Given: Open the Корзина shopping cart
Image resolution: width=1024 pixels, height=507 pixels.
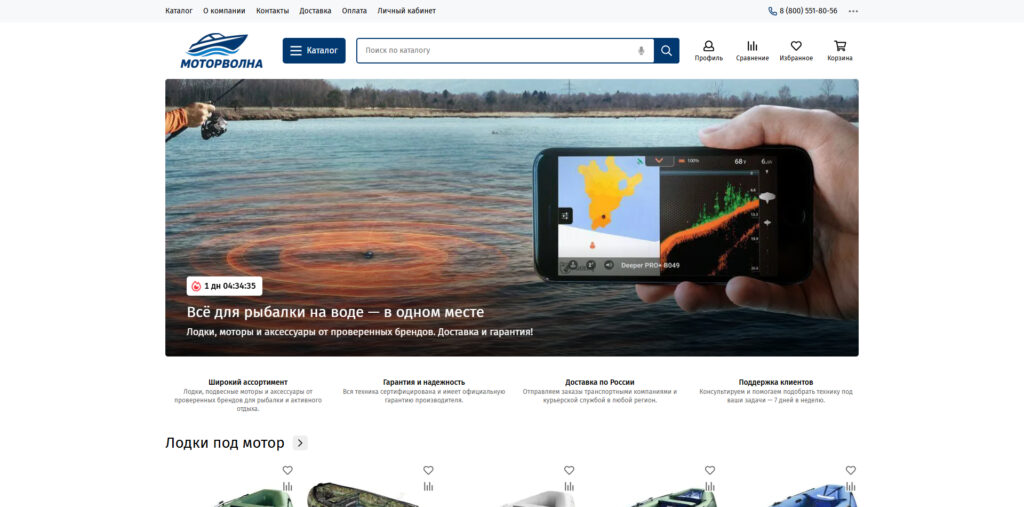Looking at the screenshot, I should pos(840,50).
